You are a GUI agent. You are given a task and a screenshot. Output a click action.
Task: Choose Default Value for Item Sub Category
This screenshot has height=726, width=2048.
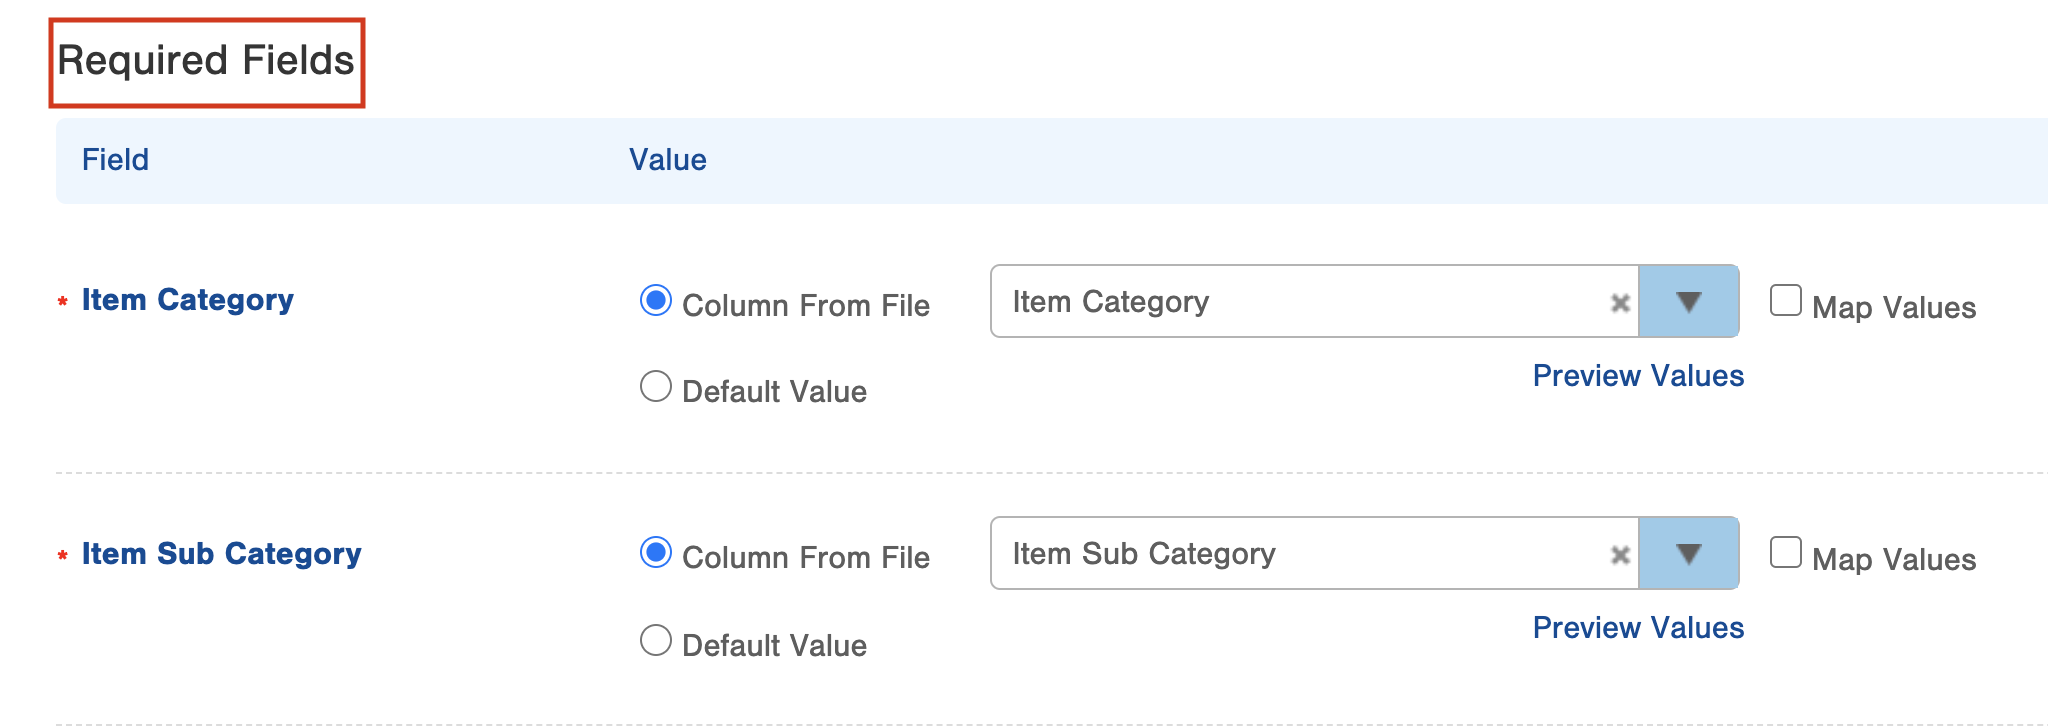[656, 640]
